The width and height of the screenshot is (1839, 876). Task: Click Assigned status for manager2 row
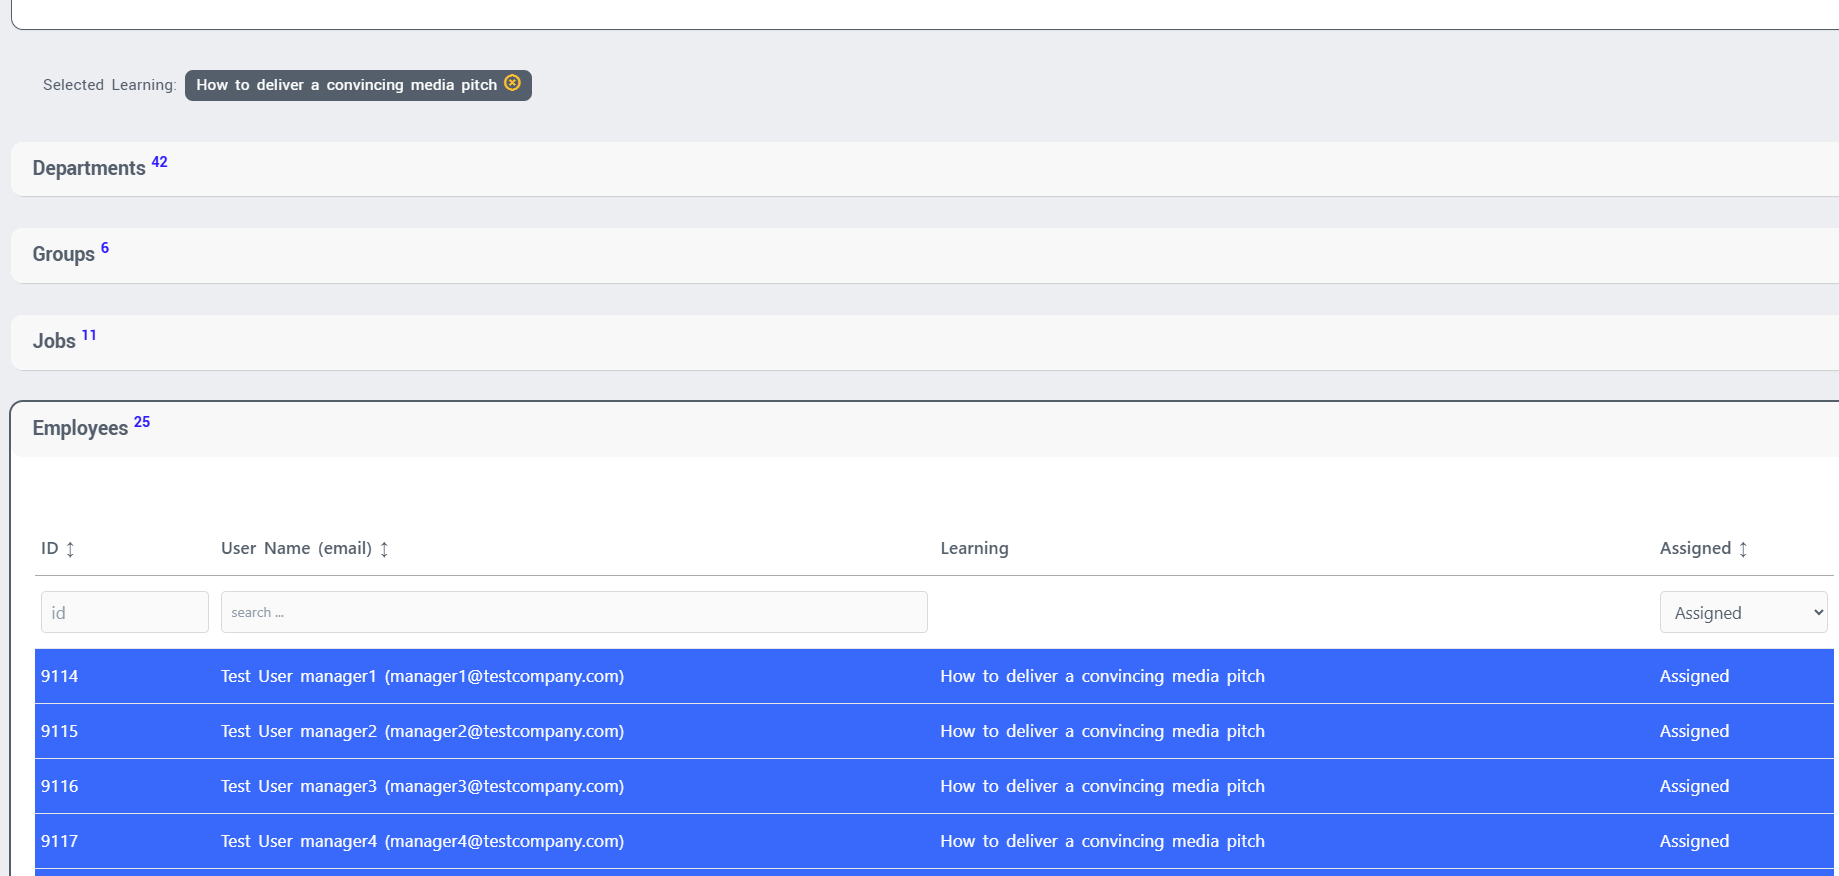pos(1694,731)
